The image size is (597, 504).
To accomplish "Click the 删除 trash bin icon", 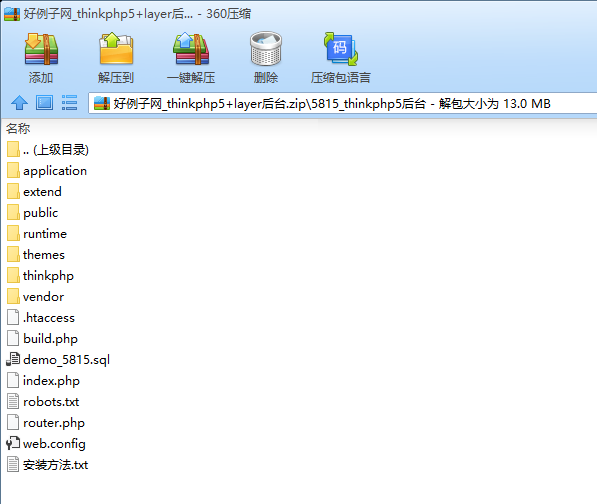I will point(266,48).
